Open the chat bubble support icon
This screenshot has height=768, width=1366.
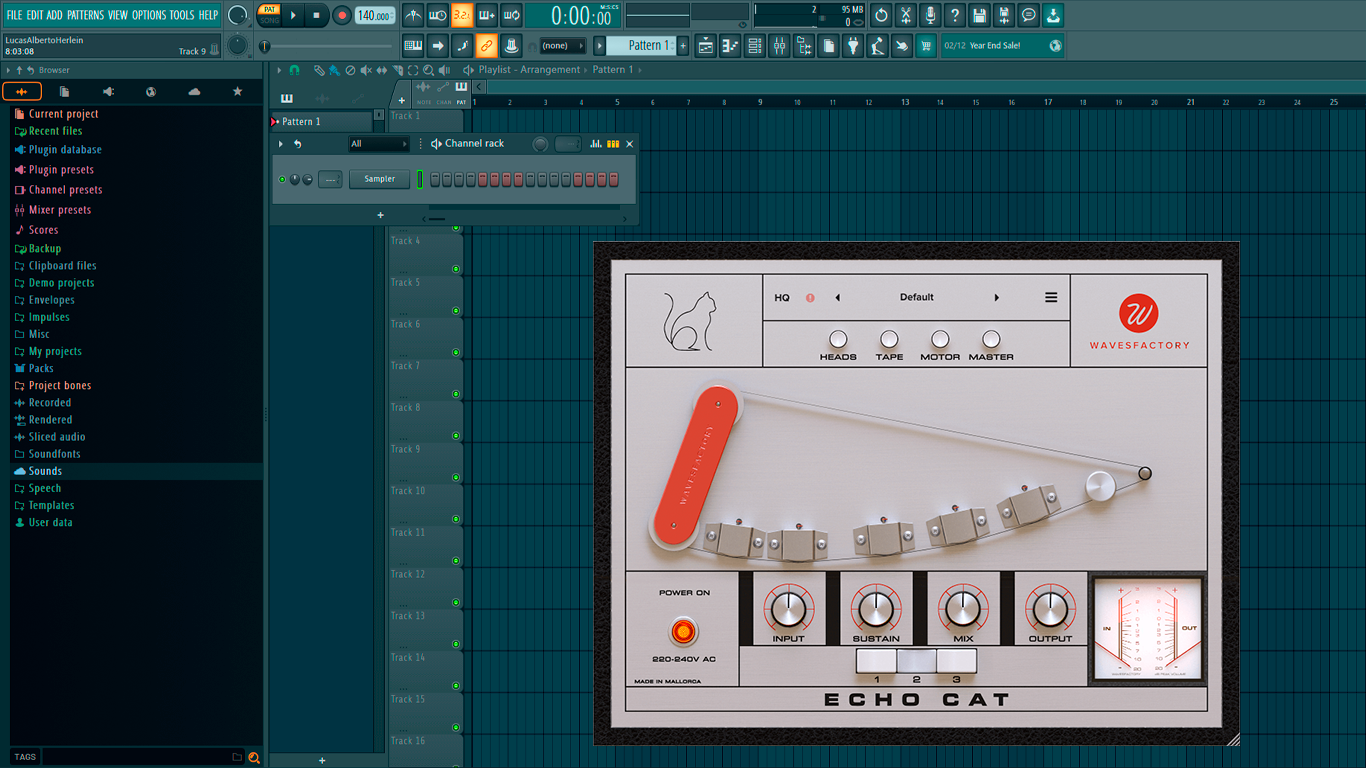[x=1028, y=15]
